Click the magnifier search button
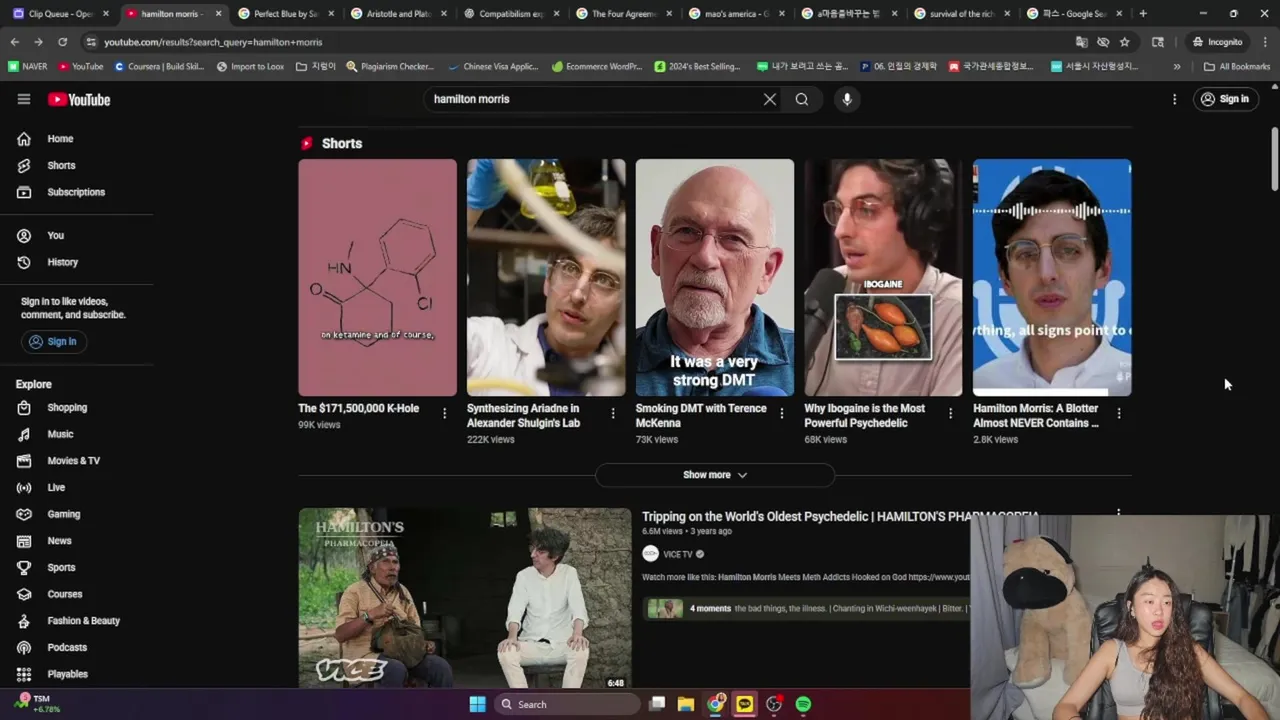1280x720 pixels. 802,99
